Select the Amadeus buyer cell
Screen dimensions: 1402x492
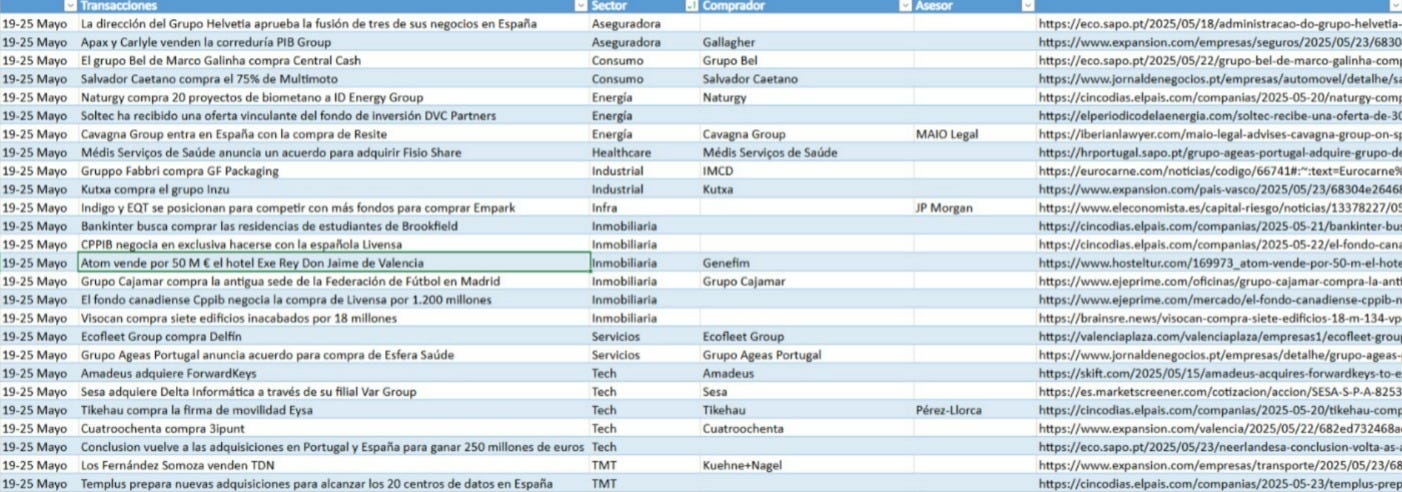(x=807, y=373)
